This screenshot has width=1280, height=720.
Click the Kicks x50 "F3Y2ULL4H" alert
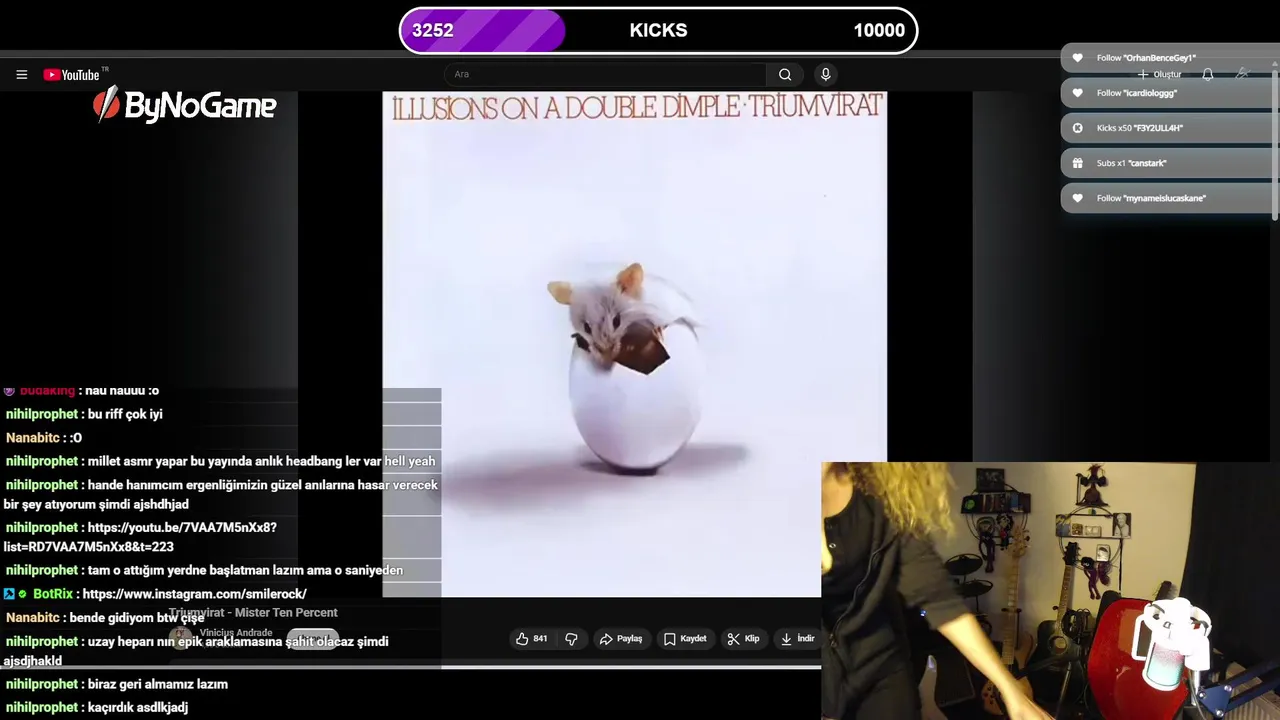point(1168,128)
